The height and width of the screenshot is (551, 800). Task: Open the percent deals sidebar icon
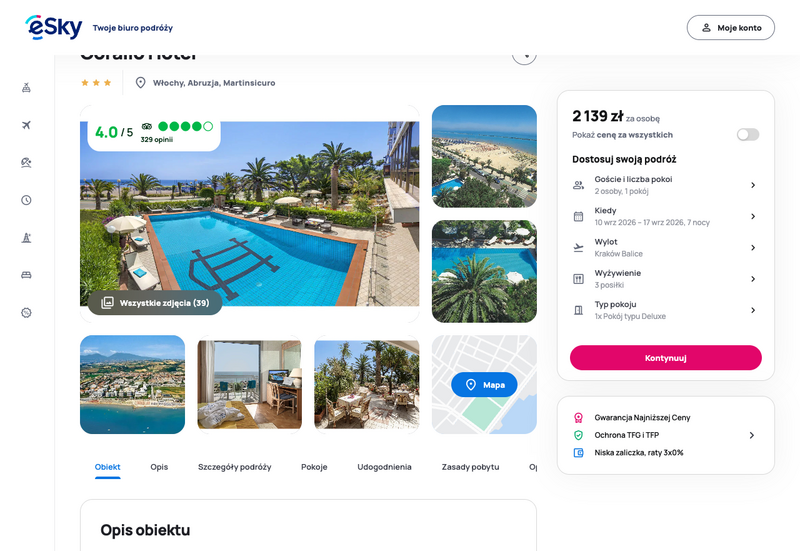tap(27, 313)
